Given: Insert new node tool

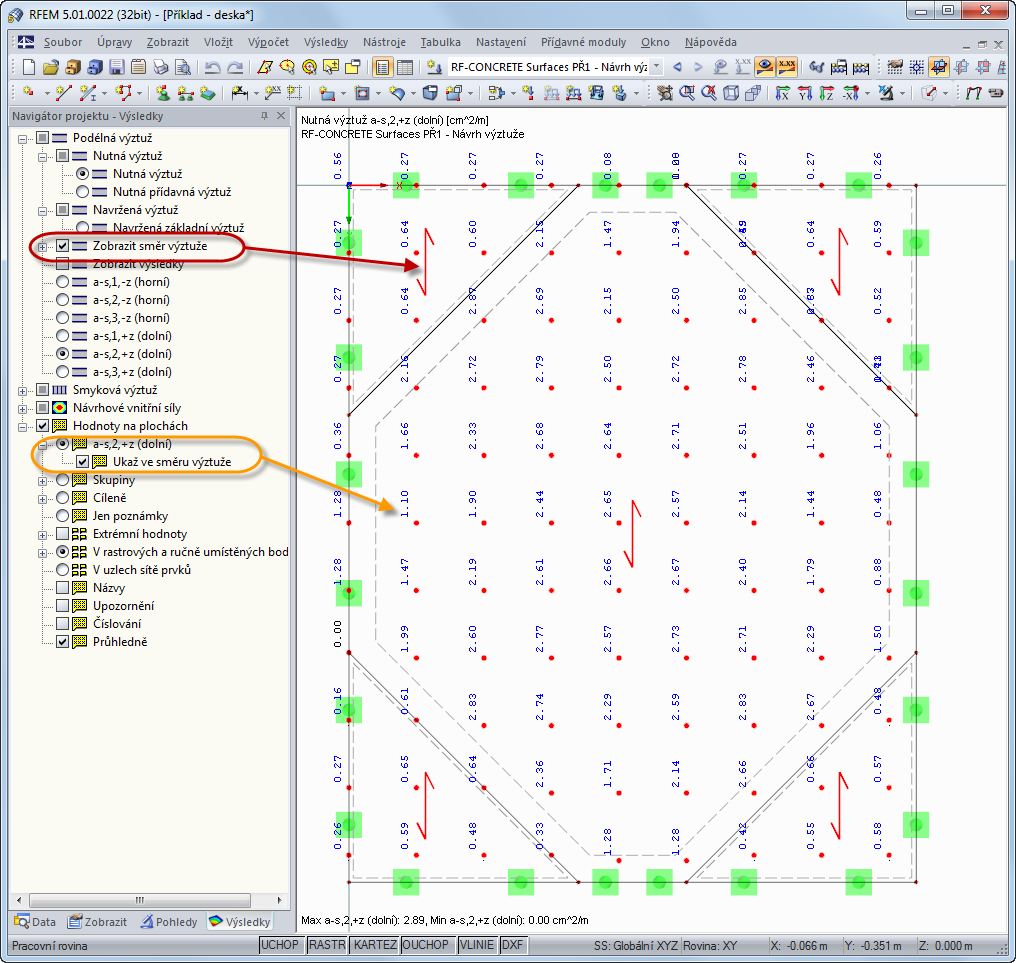Looking at the screenshot, I should click(29, 93).
